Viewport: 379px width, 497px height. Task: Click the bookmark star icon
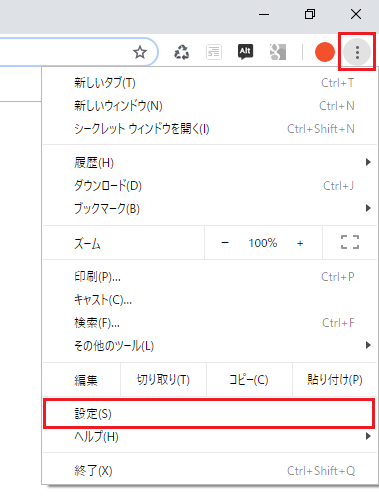(140, 52)
